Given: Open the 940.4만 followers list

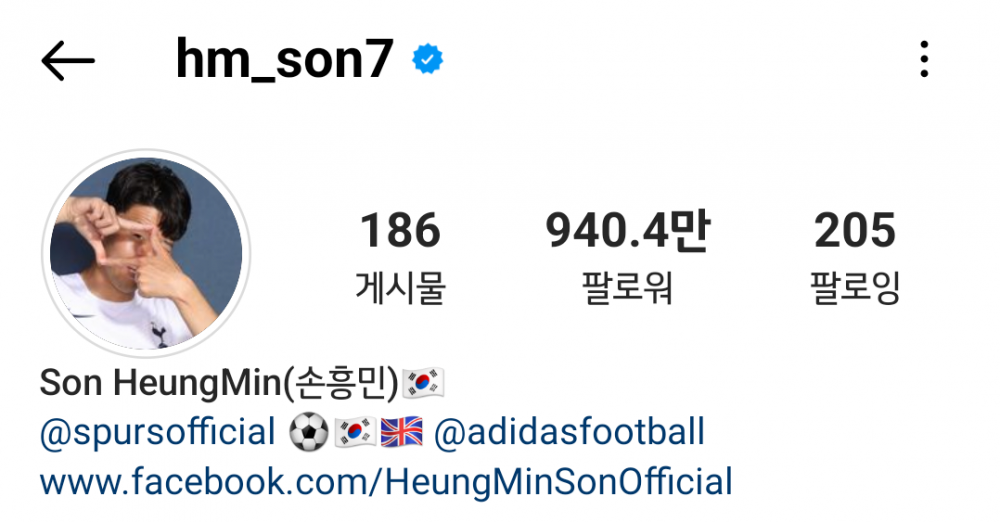Looking at the screenshot, I should [x=628, y=230].
